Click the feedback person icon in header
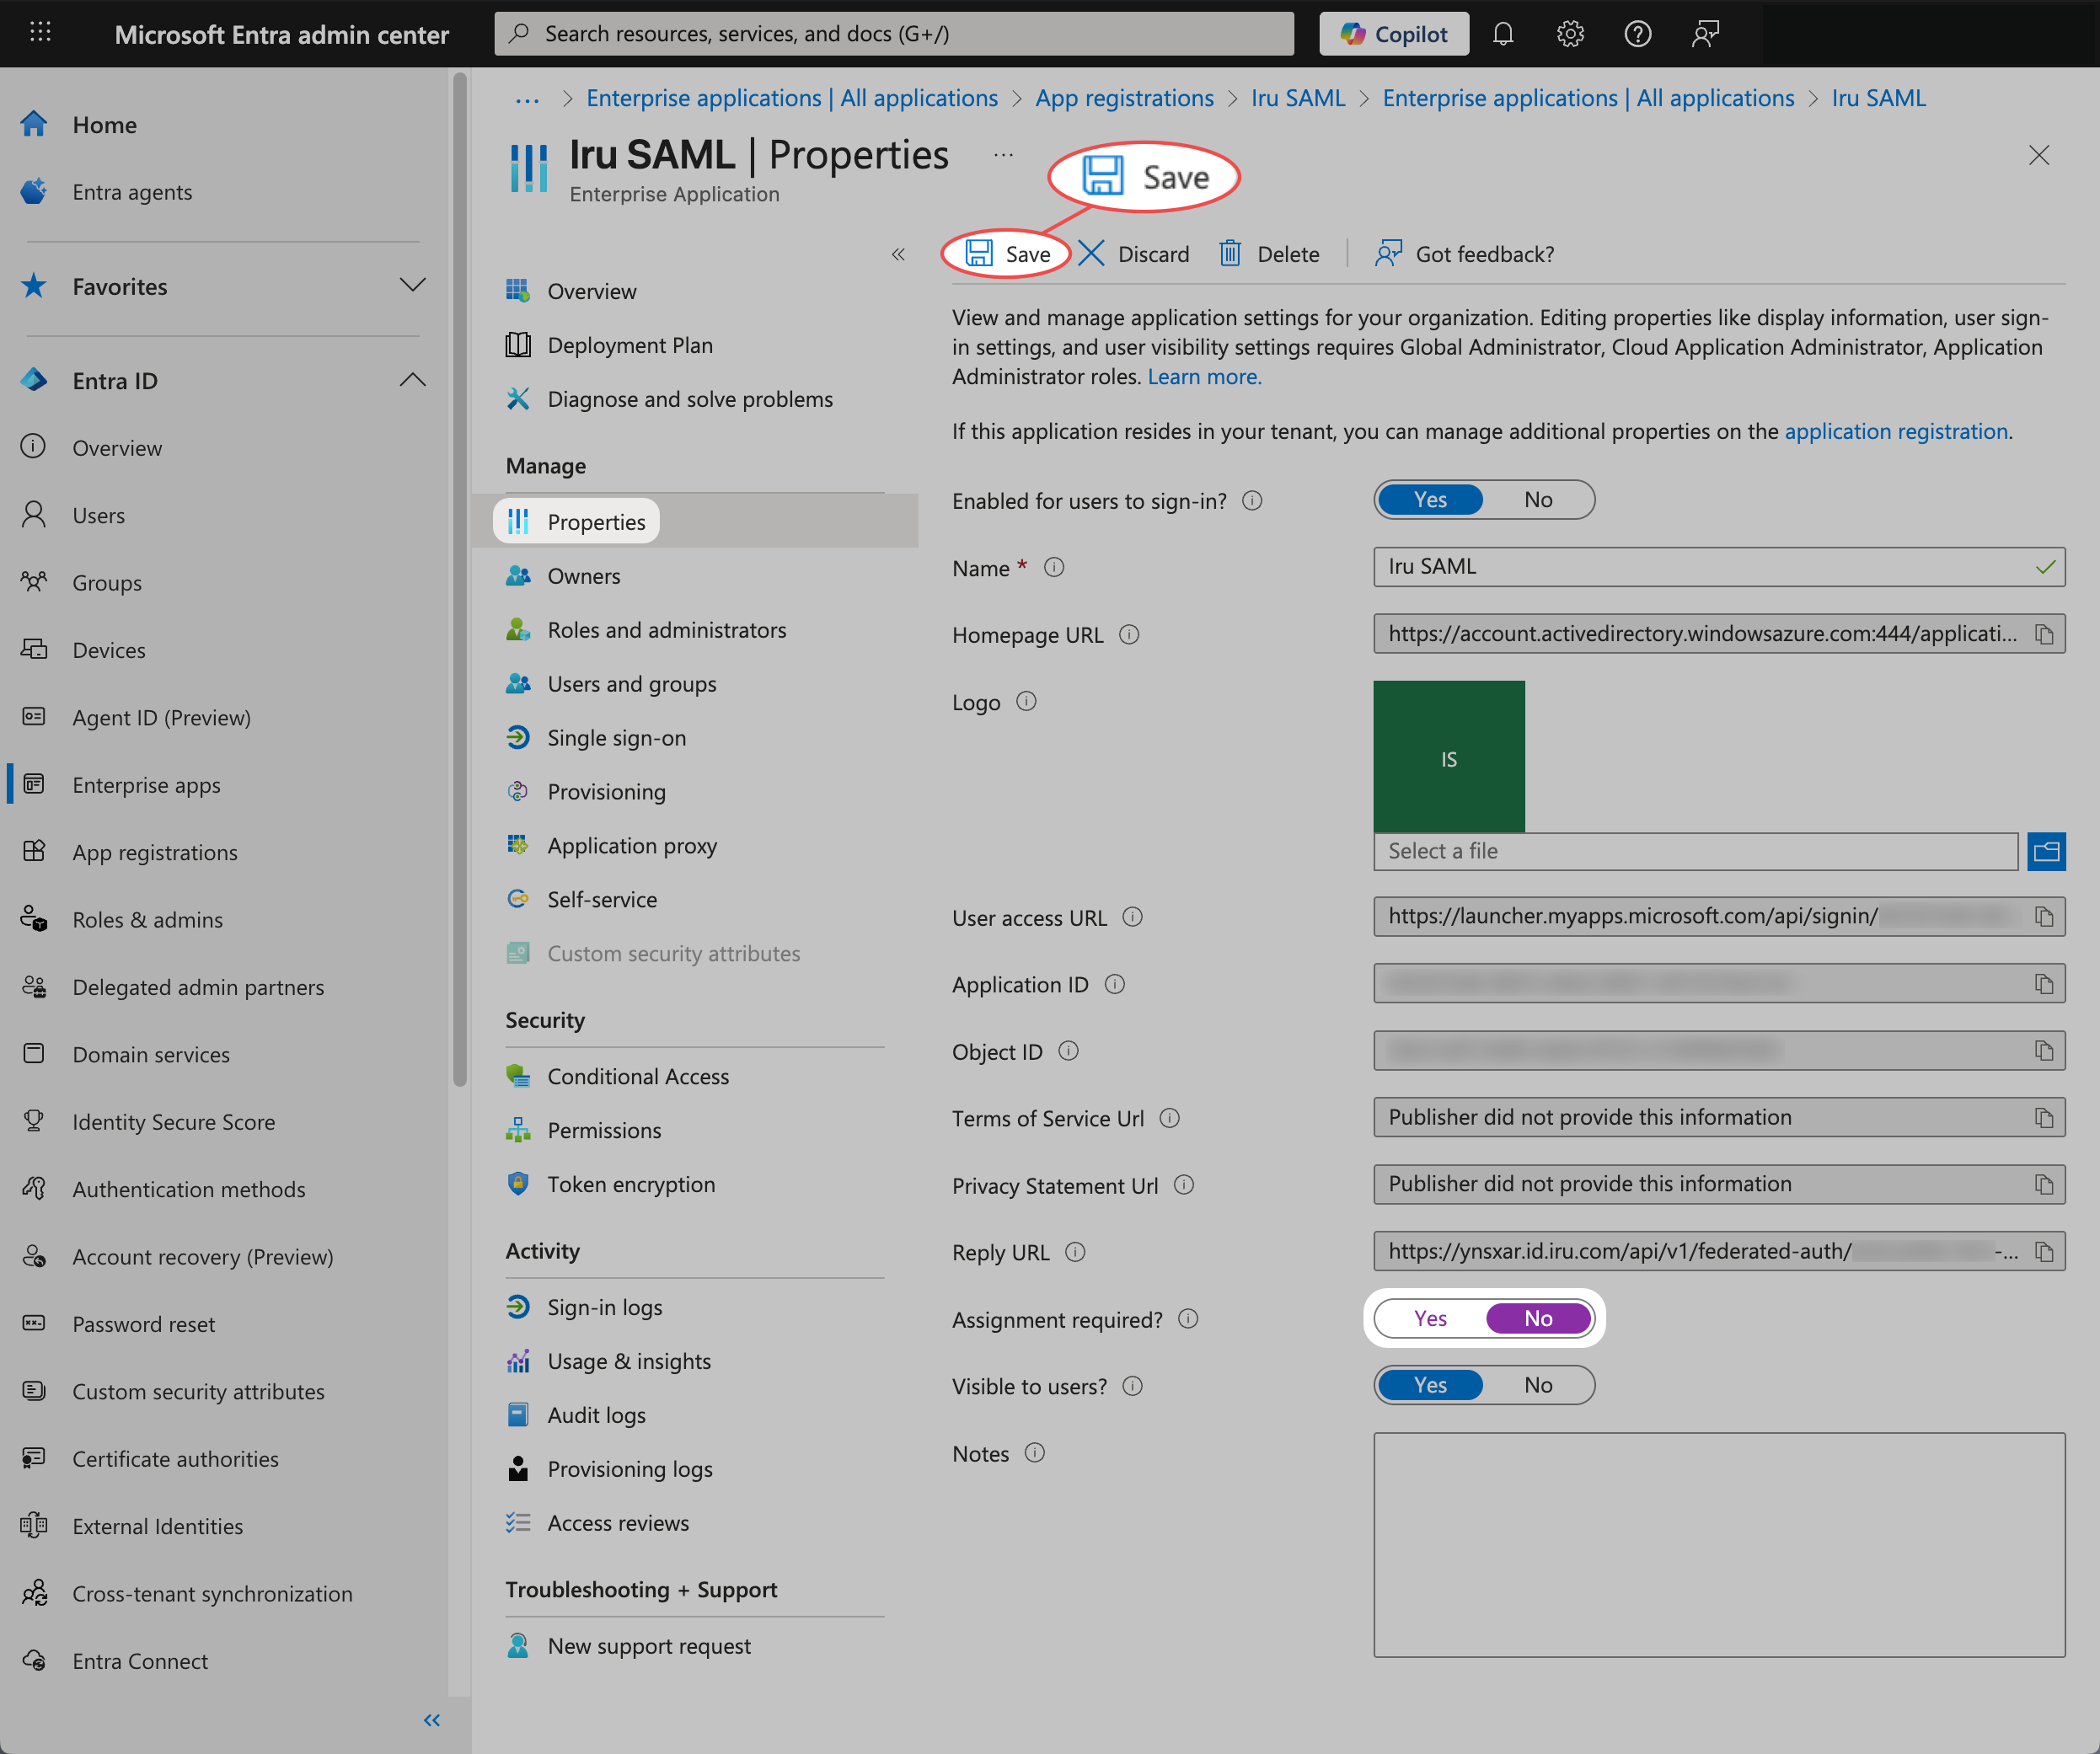This screenshot has width=2100, height=1754. pyautogui.click(x=1705, y=34)
